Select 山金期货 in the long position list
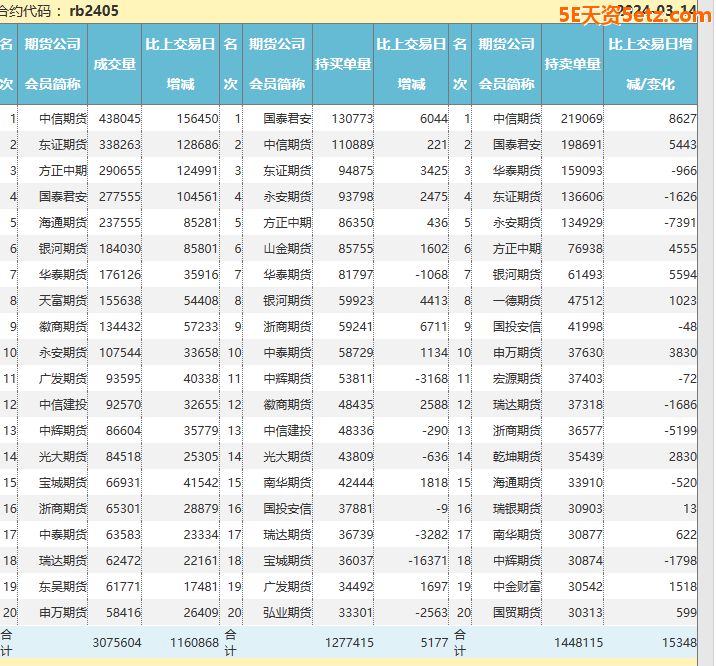 [x=287, y=249]
